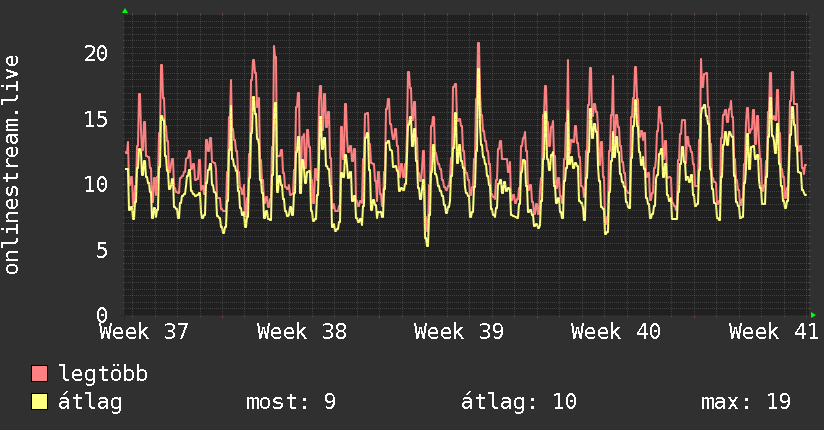Viewport: 824px width, 430px height.
Task: Click the 'max: 19' statistic
Action: coord(746,402)
